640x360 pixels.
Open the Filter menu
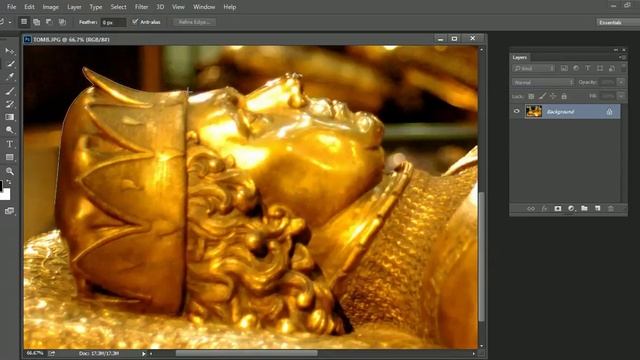click(x=142, y=7)
